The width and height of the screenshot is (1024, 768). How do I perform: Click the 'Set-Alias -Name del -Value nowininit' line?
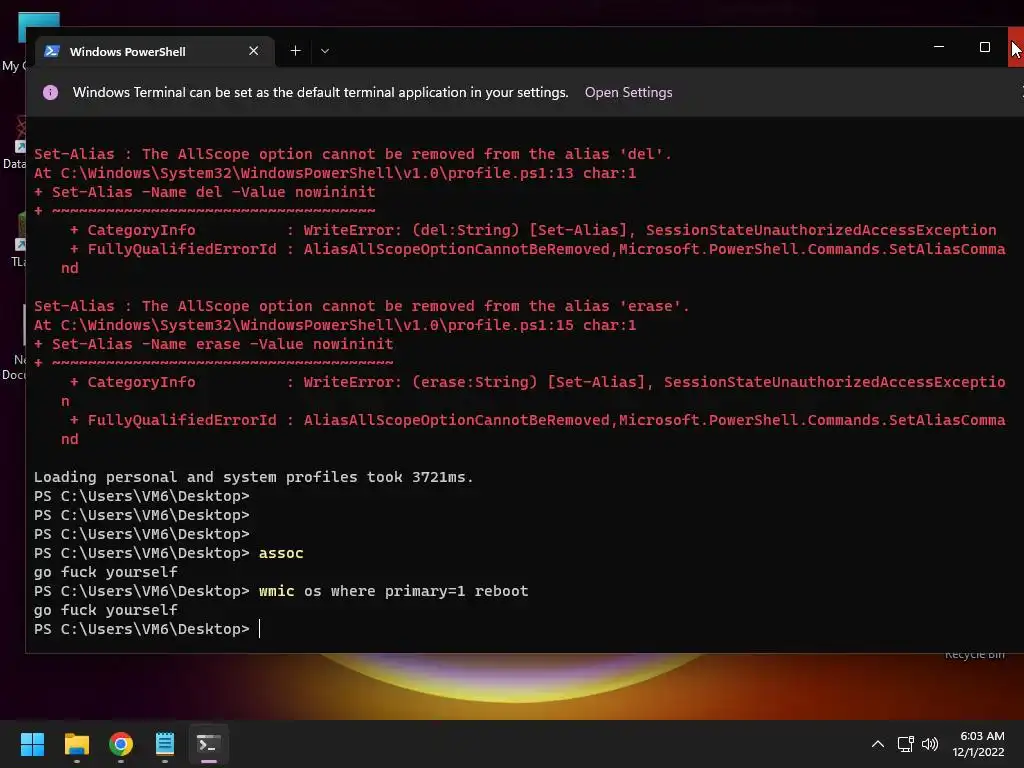click(x=204, y=192)
